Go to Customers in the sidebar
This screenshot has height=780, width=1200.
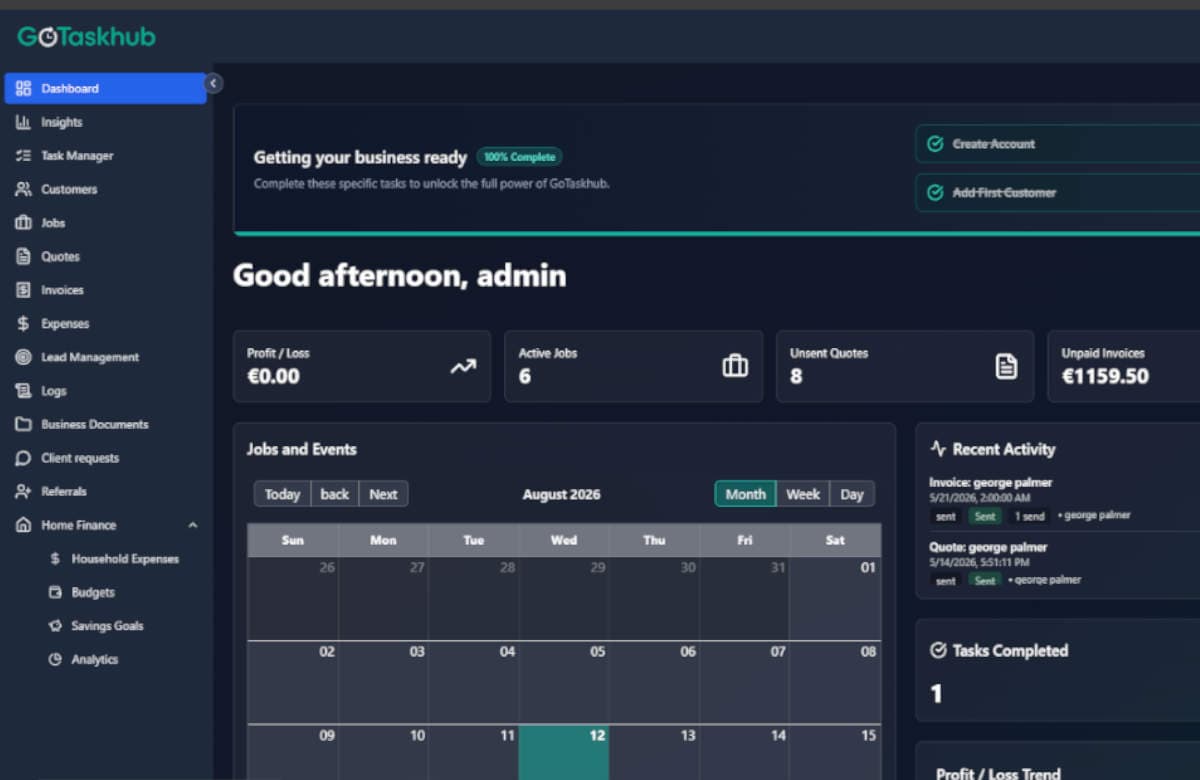[x=105, y=189]
